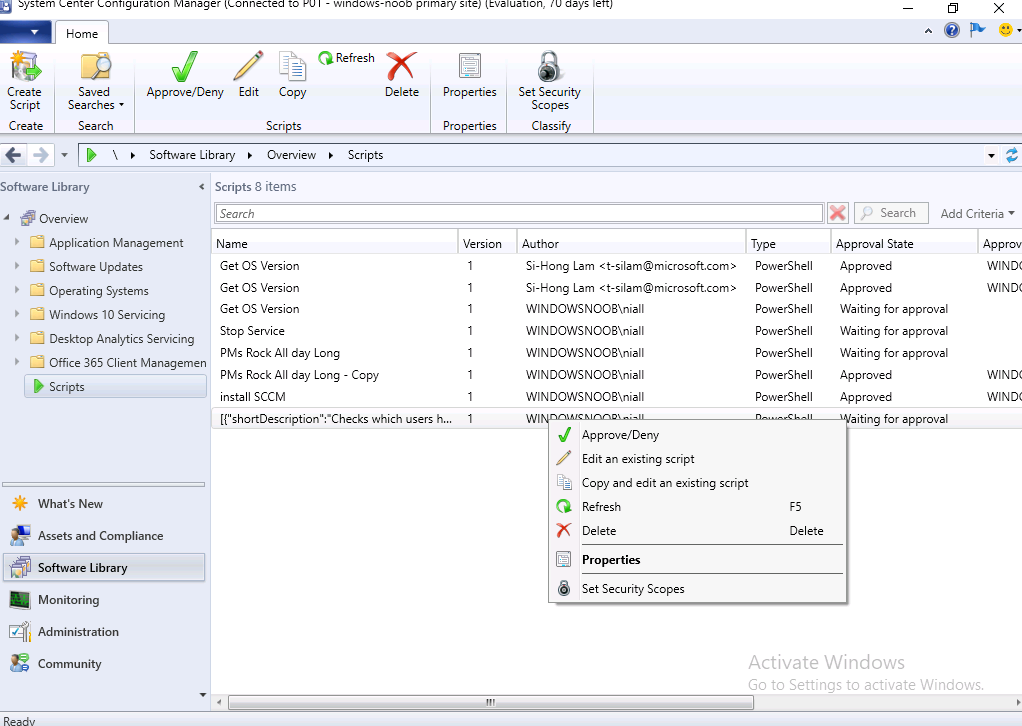Click the Scripts breadcrumb segment
The height and width of the screenshot is (726, 1022).
[x=365, y=155]
